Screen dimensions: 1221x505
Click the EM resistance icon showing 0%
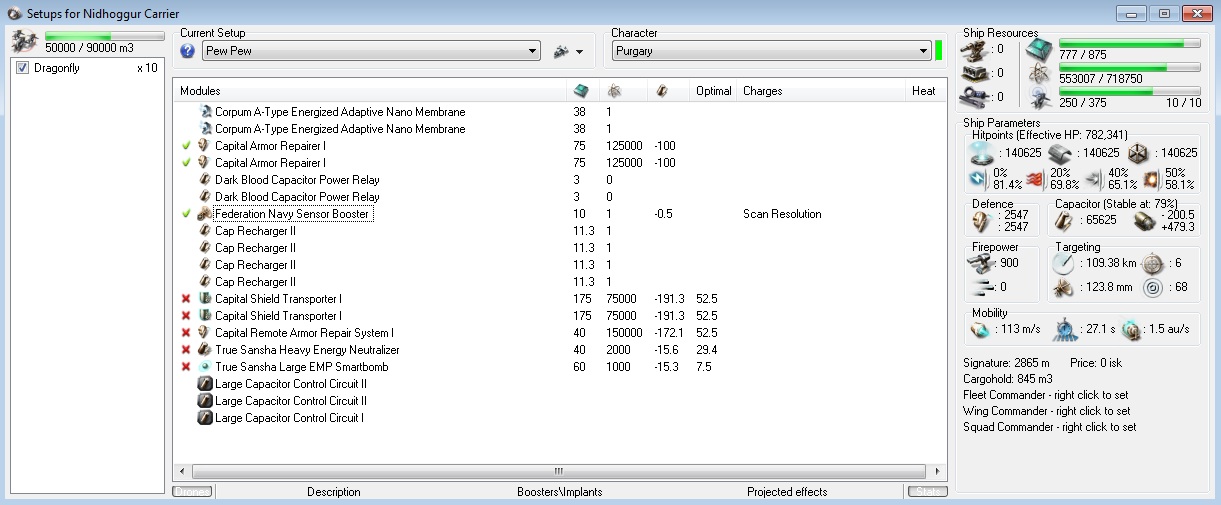978,179
